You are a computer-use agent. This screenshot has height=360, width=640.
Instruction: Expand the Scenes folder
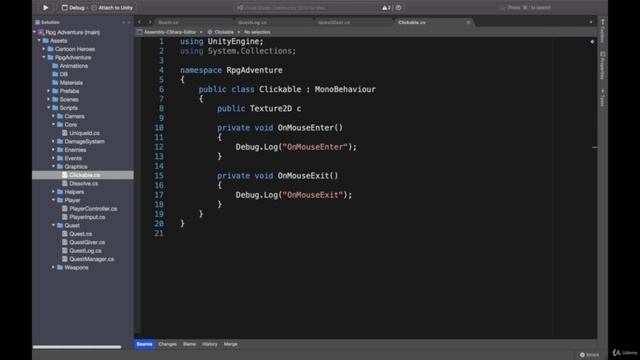[x=49, y=99]
